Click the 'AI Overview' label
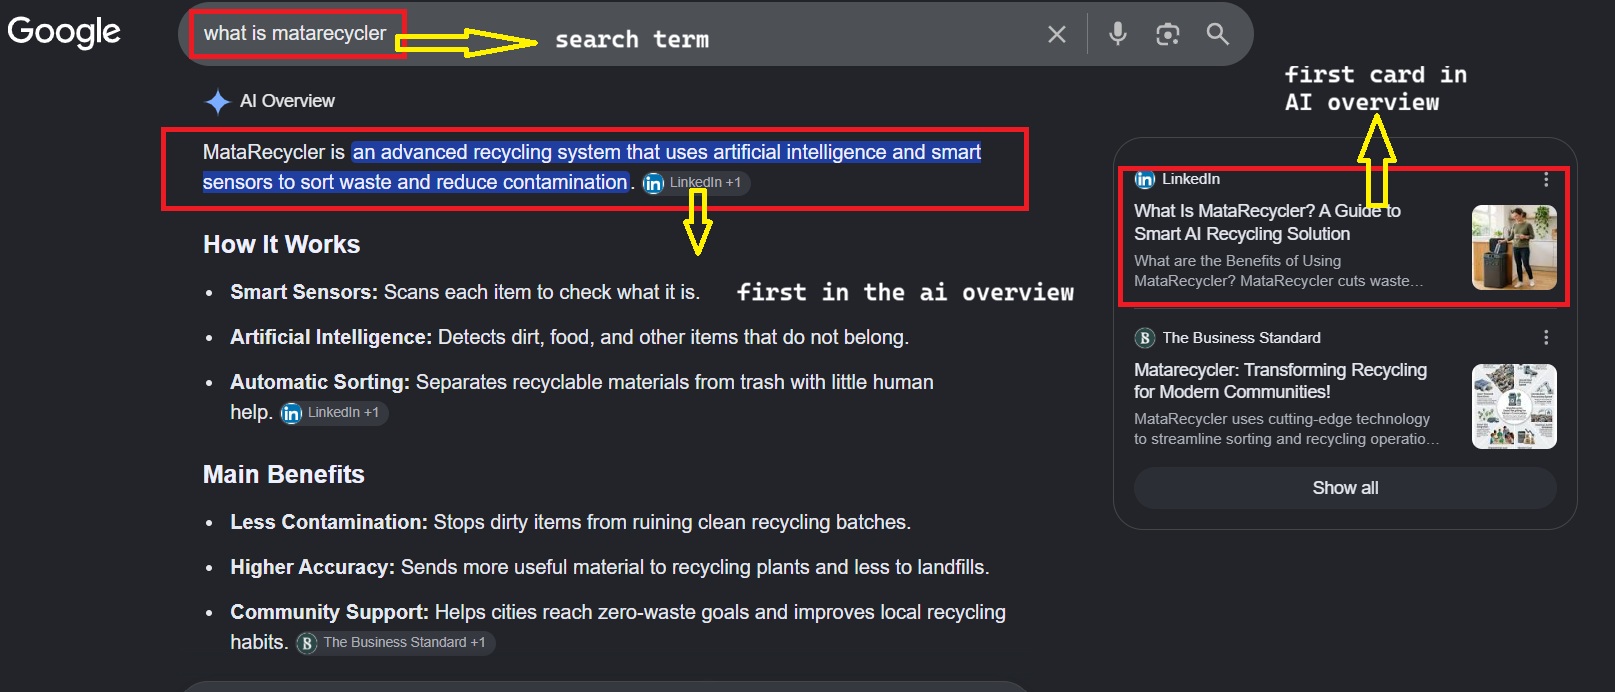 pyautogui.click(x=287, y=101)
